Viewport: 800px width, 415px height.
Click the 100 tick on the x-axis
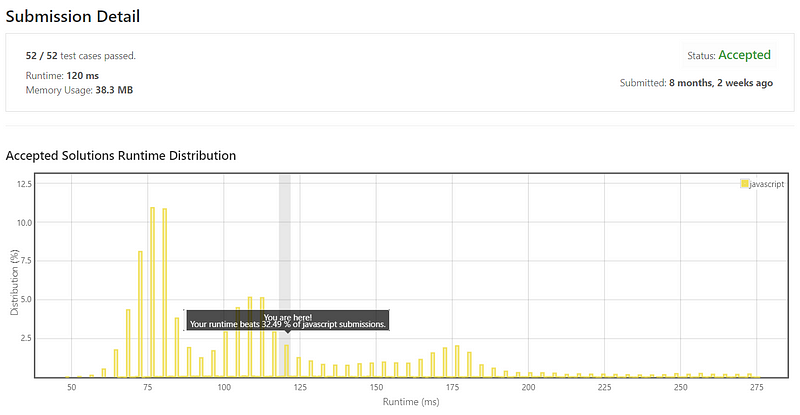pos(224,386)
